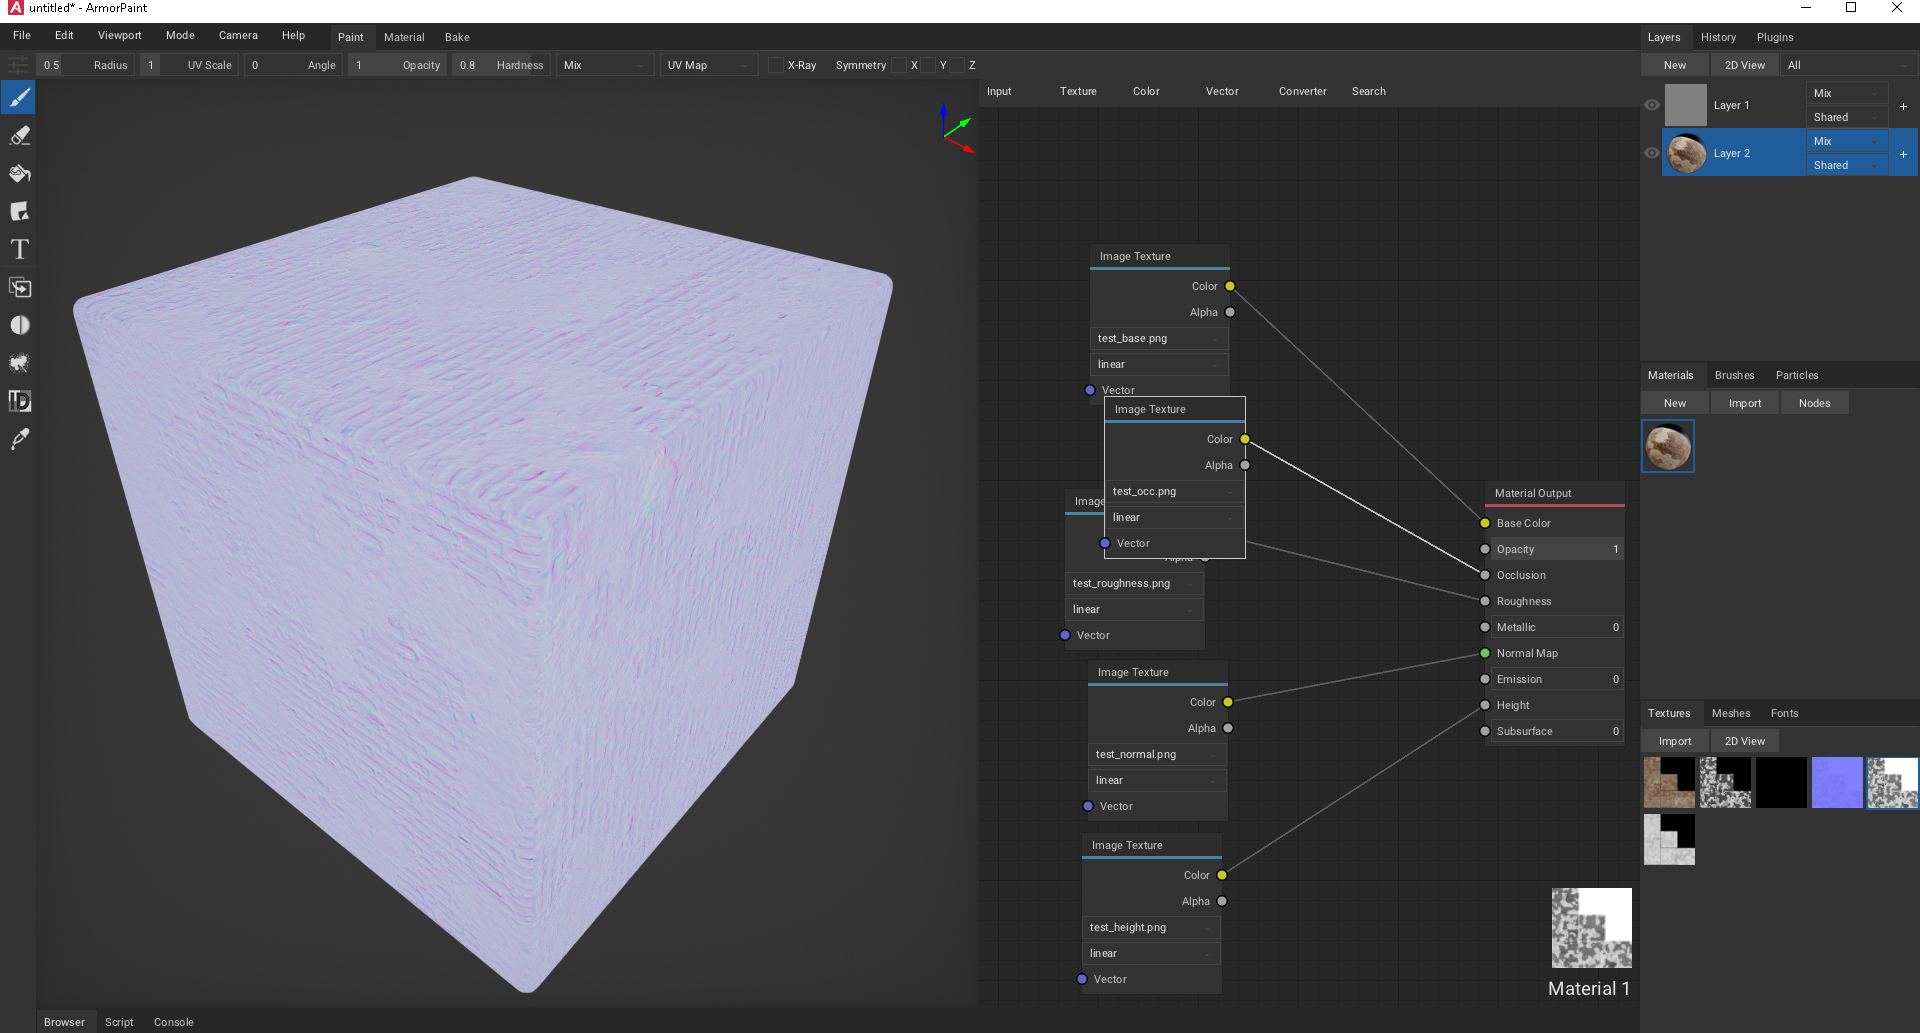
Task: Choose the Clone stamp tool
Action: pyautogui.click(x=19, y=287)
